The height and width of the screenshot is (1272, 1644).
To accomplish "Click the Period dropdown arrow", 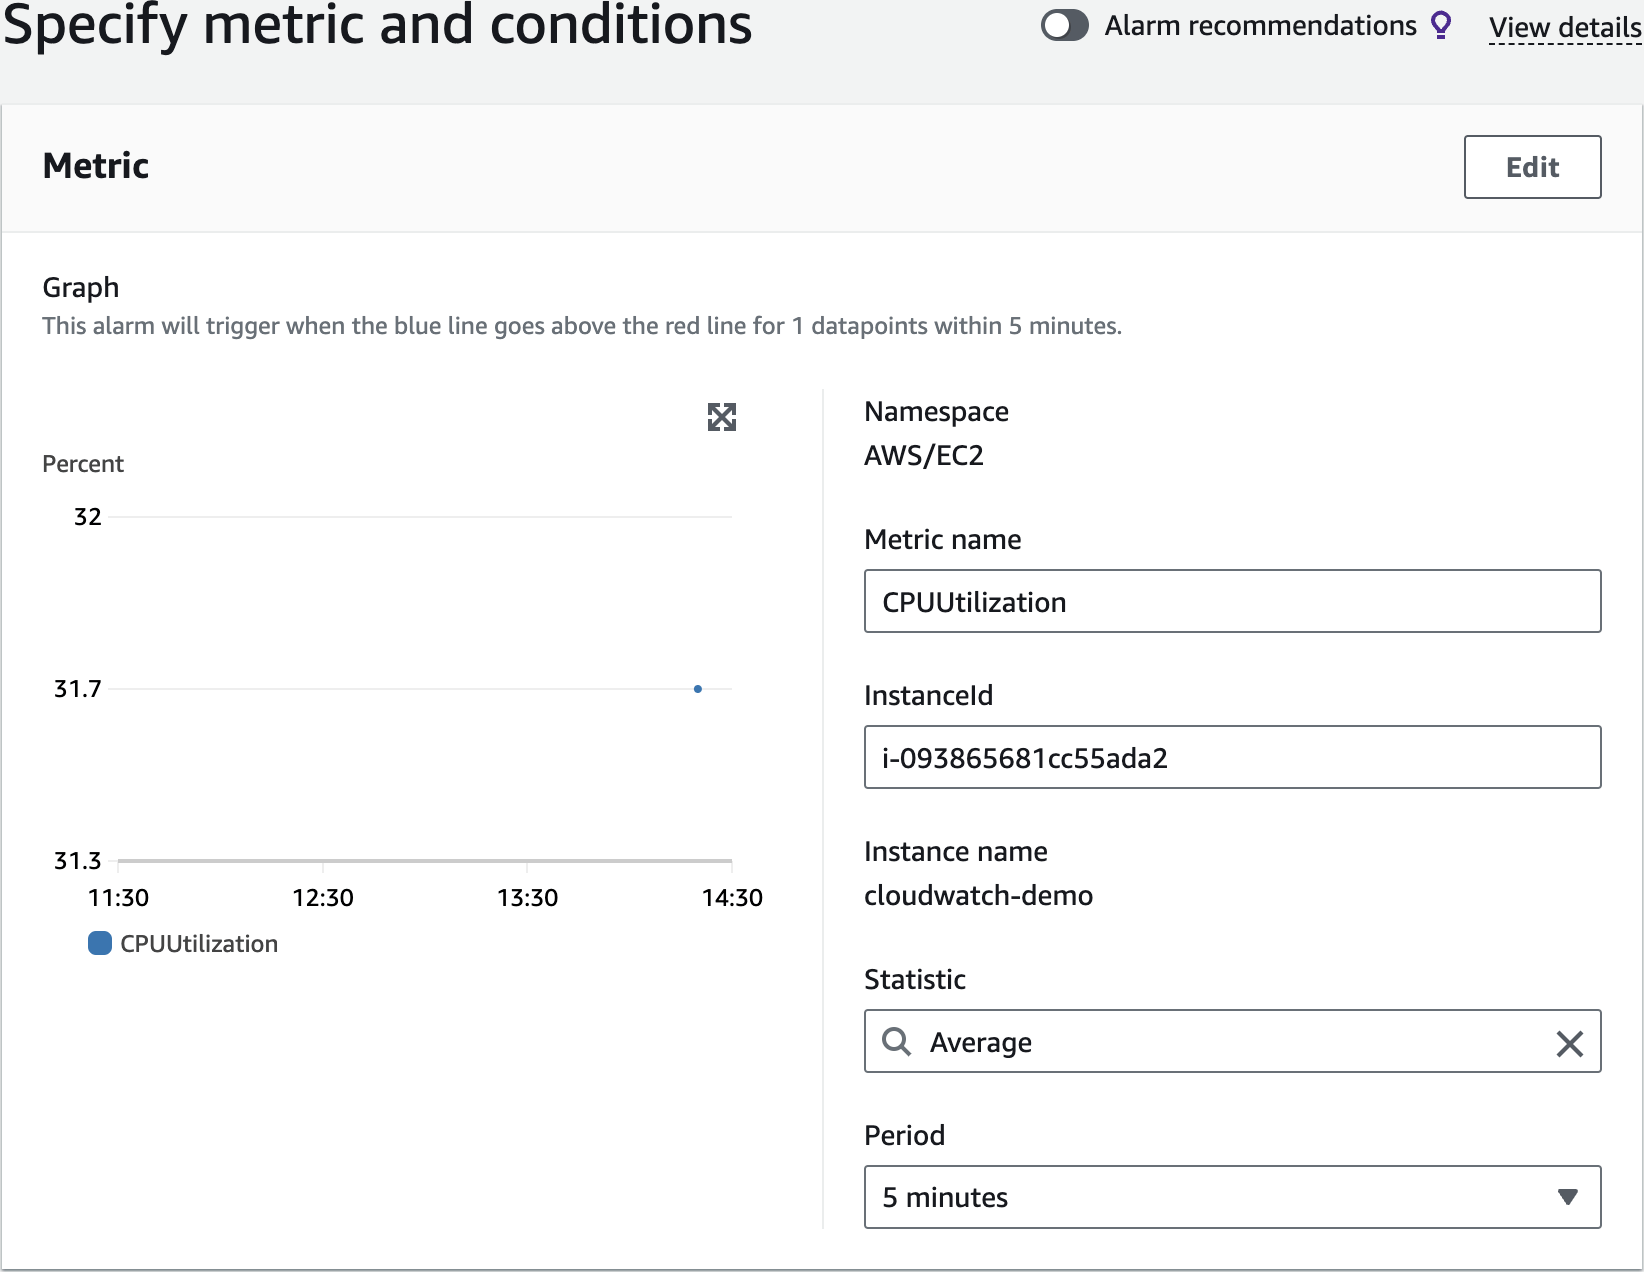I will 1567,1197.
